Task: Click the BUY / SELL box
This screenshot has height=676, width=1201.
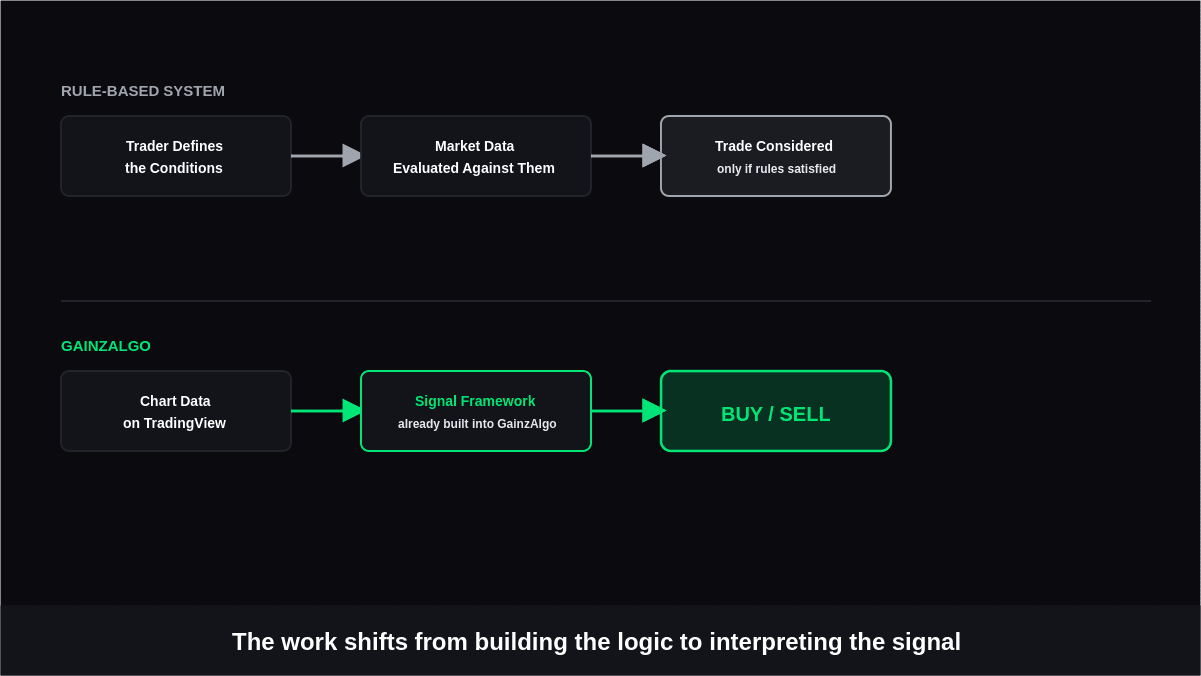Action: click(776, 411)
